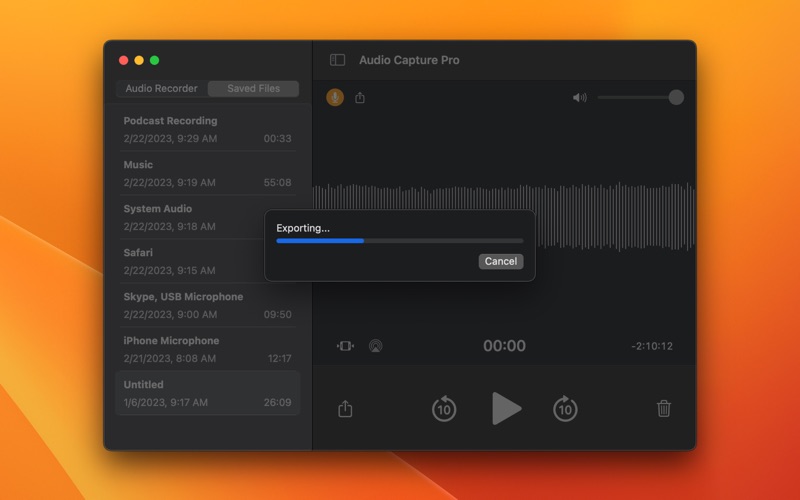The image size is (800, 500).
Task: Toggle the sidebar panel icon
Action: pyautogui.click(x=337, y=60)
